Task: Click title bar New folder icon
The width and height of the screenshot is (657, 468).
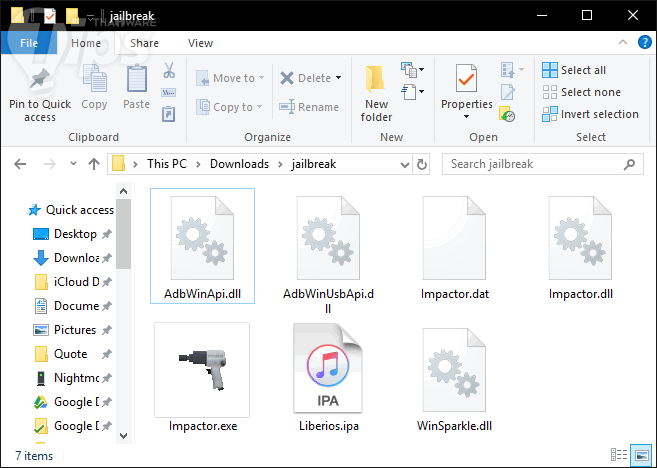Action: [x=72, y=16]
